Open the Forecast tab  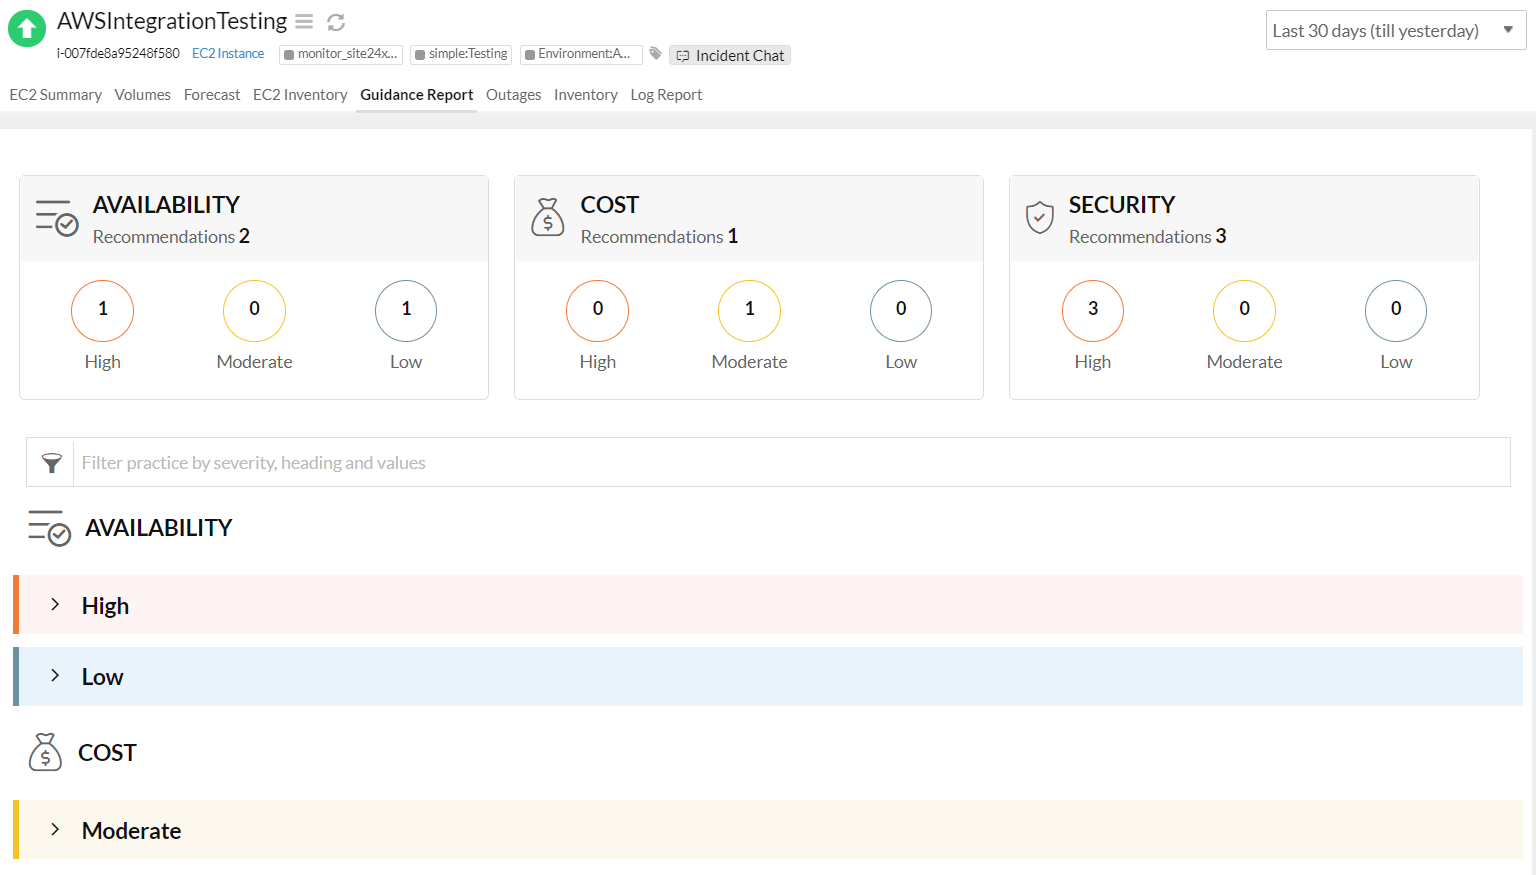coord(212,95)
